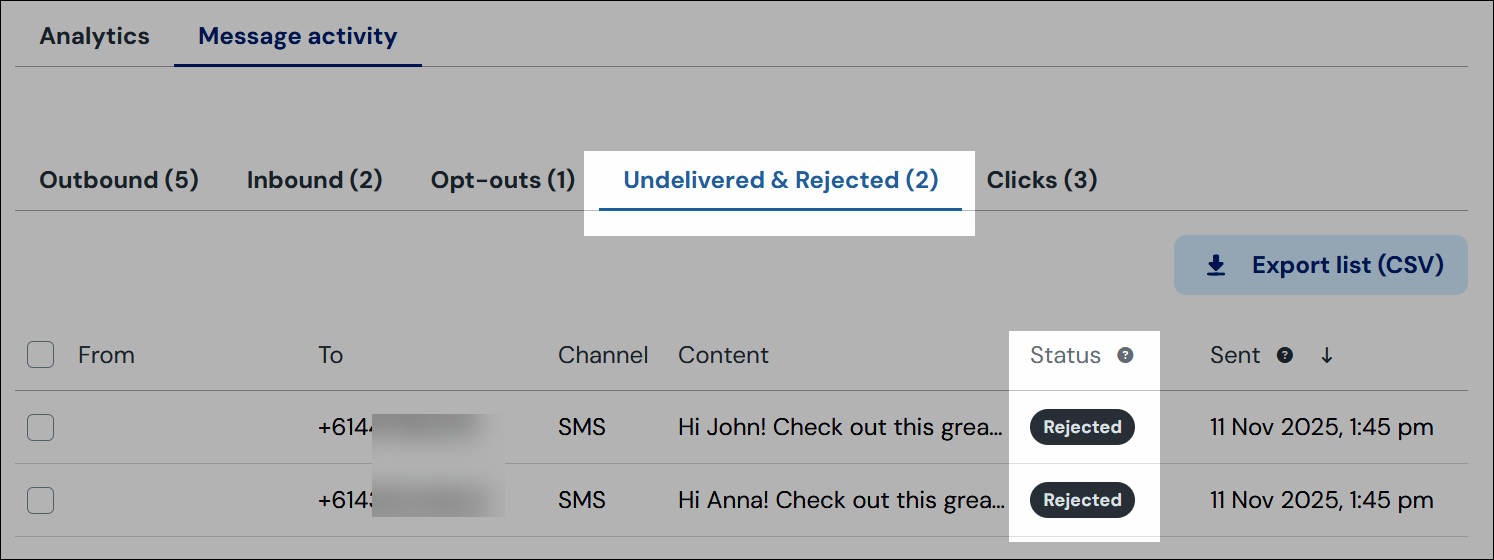Open the Inbound (2) tab
This screenshot has height=560, width=1494.
(x=315, y=180)
